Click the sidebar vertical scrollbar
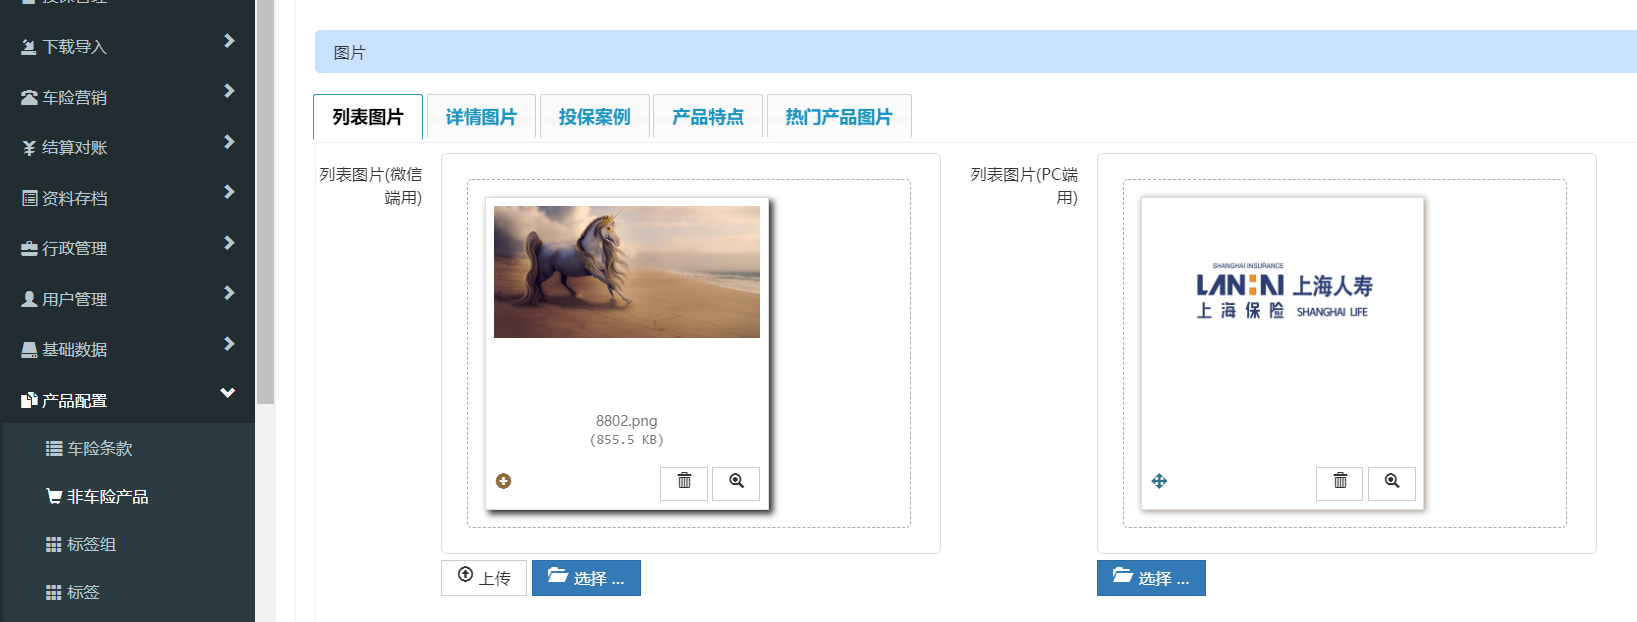Viewport: 1637px width, 622px height. pos(265,200)
